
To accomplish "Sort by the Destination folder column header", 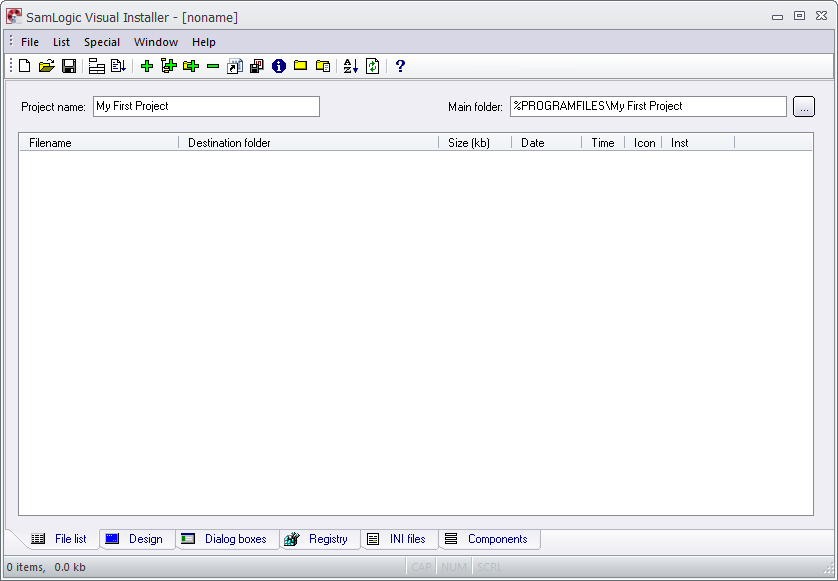I will coord(308,143).
